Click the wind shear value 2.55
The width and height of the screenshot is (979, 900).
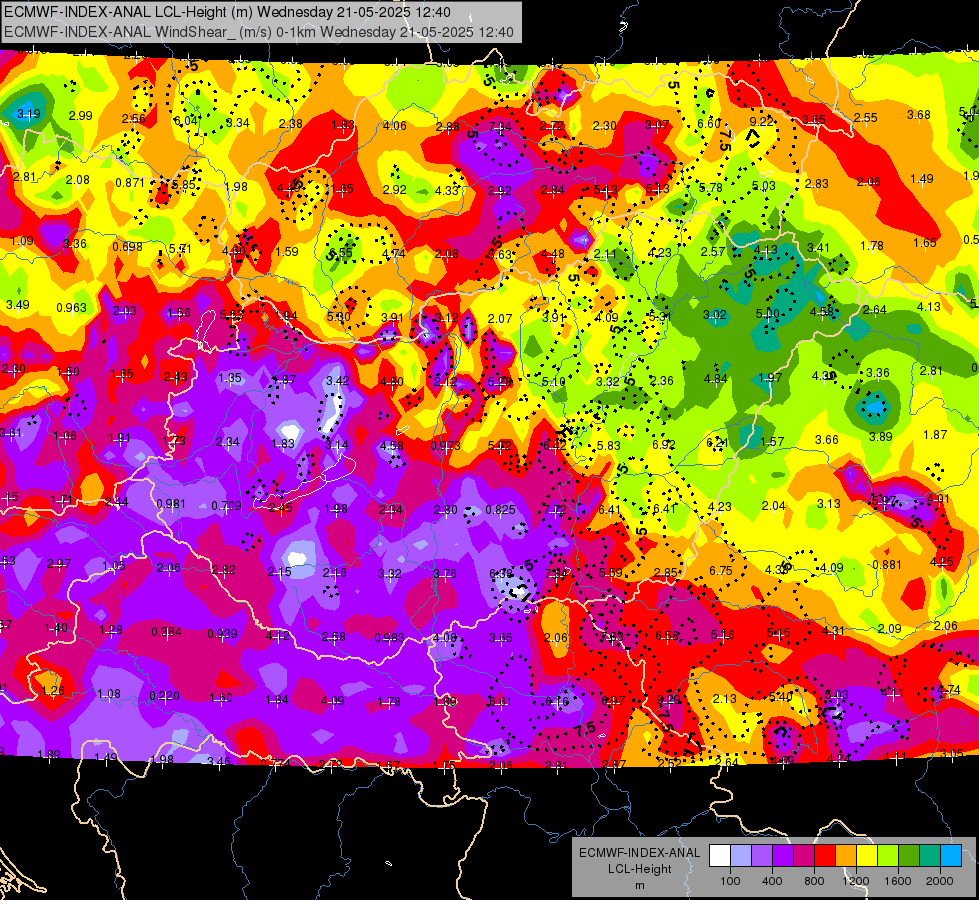(865, 117)
